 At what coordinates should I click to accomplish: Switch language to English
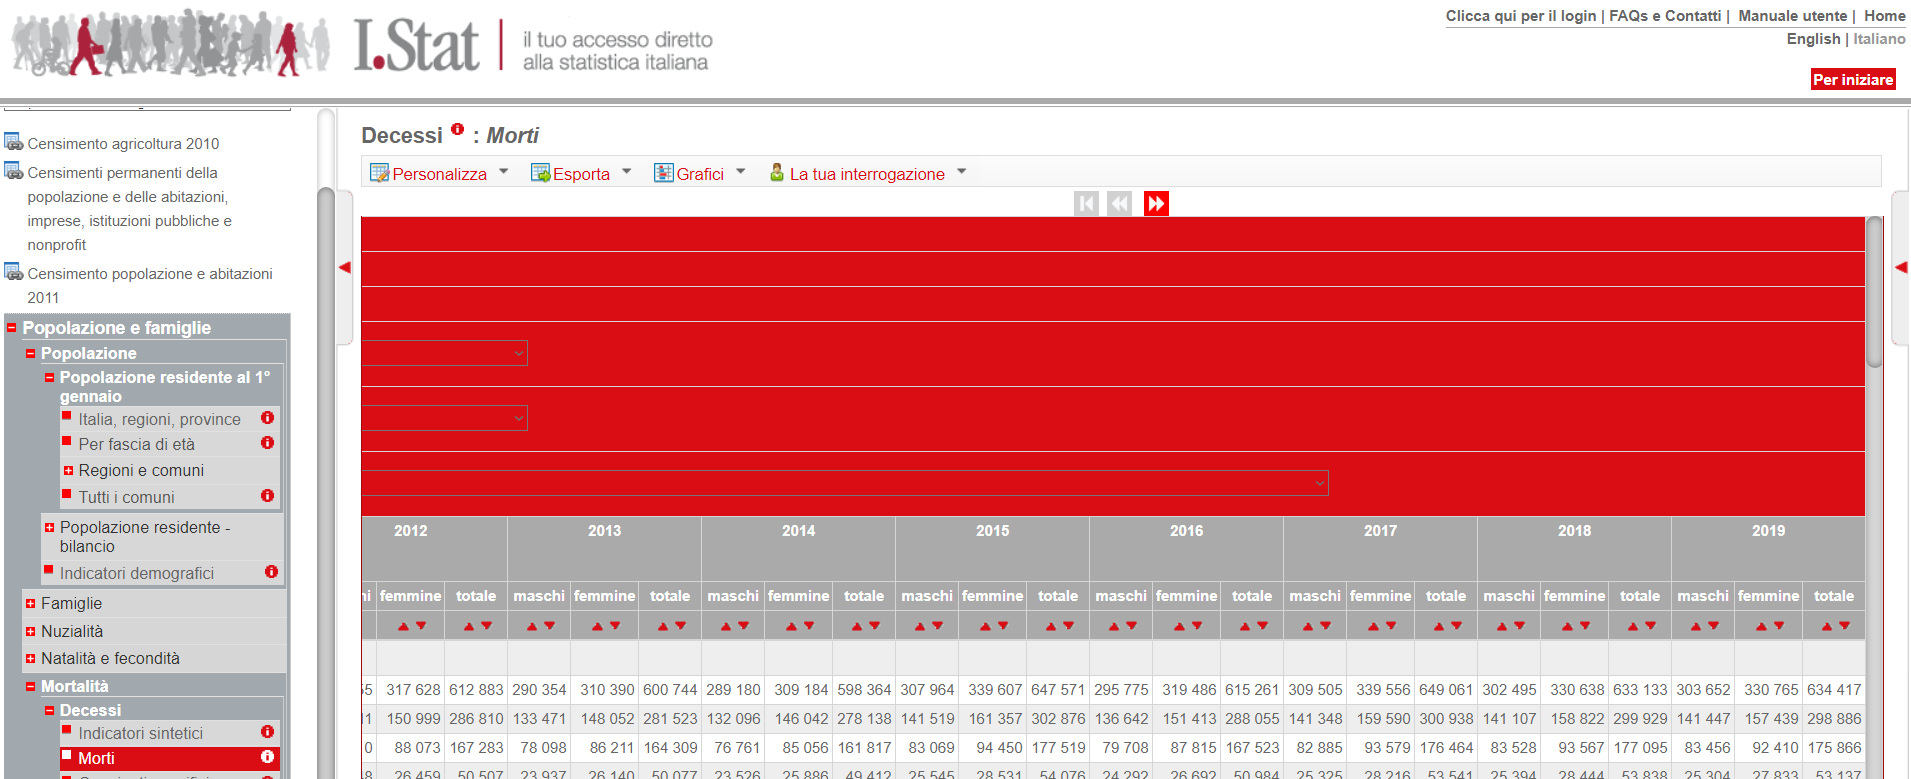click(1813, 39)
